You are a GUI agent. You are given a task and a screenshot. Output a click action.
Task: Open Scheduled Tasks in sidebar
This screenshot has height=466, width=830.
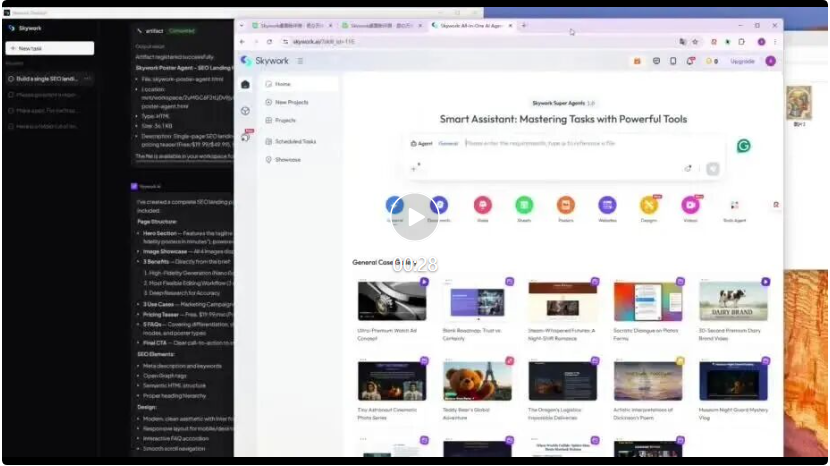295,141
